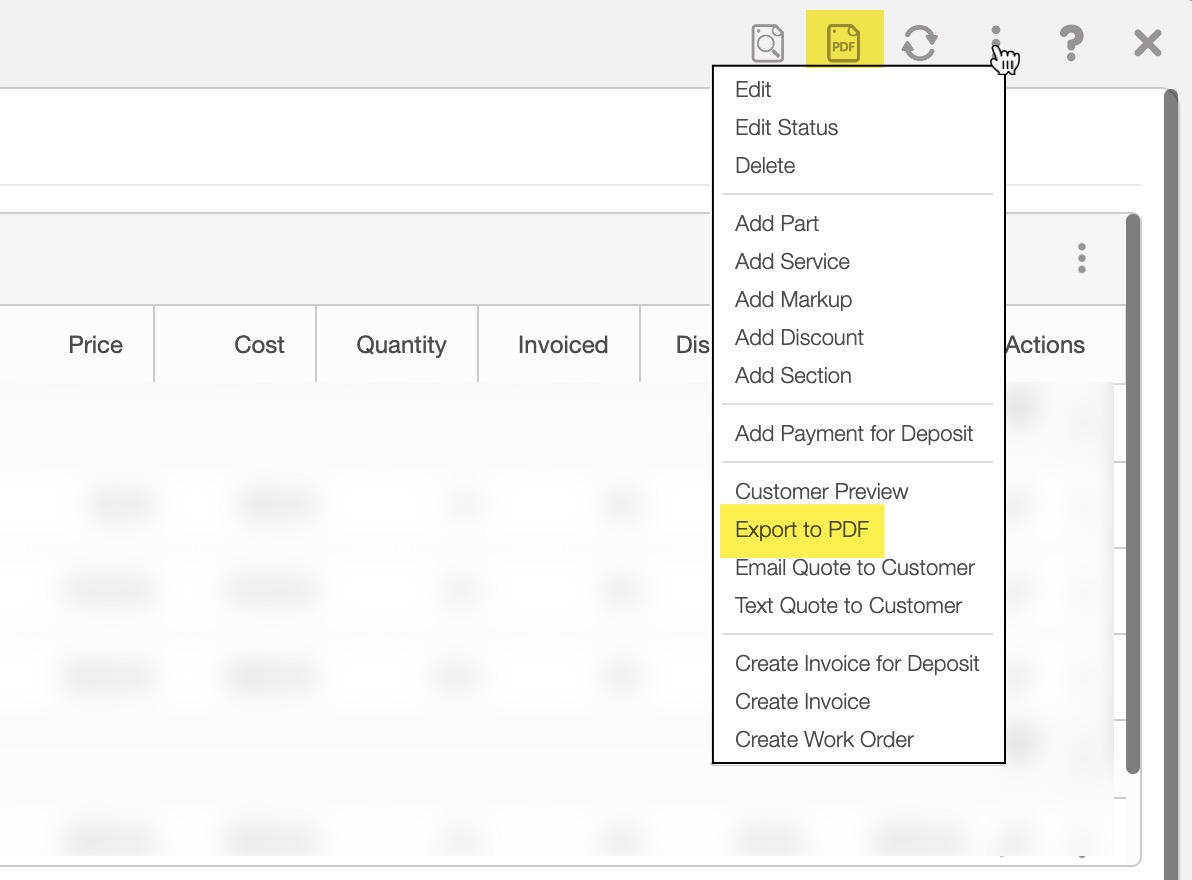1192x880 pixels.
Task: Open the table section three-dot menu
Action: 1081,258
